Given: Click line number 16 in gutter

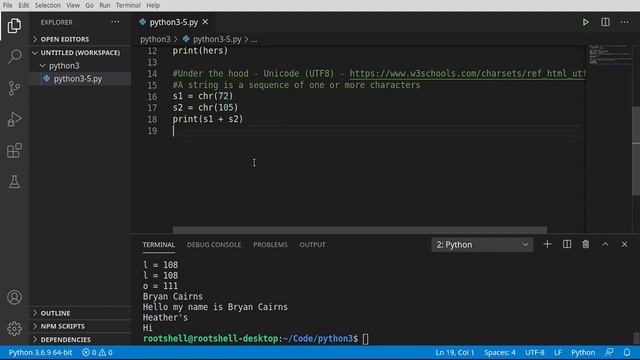Looking at the screenshot, I should tap(152, 96).
